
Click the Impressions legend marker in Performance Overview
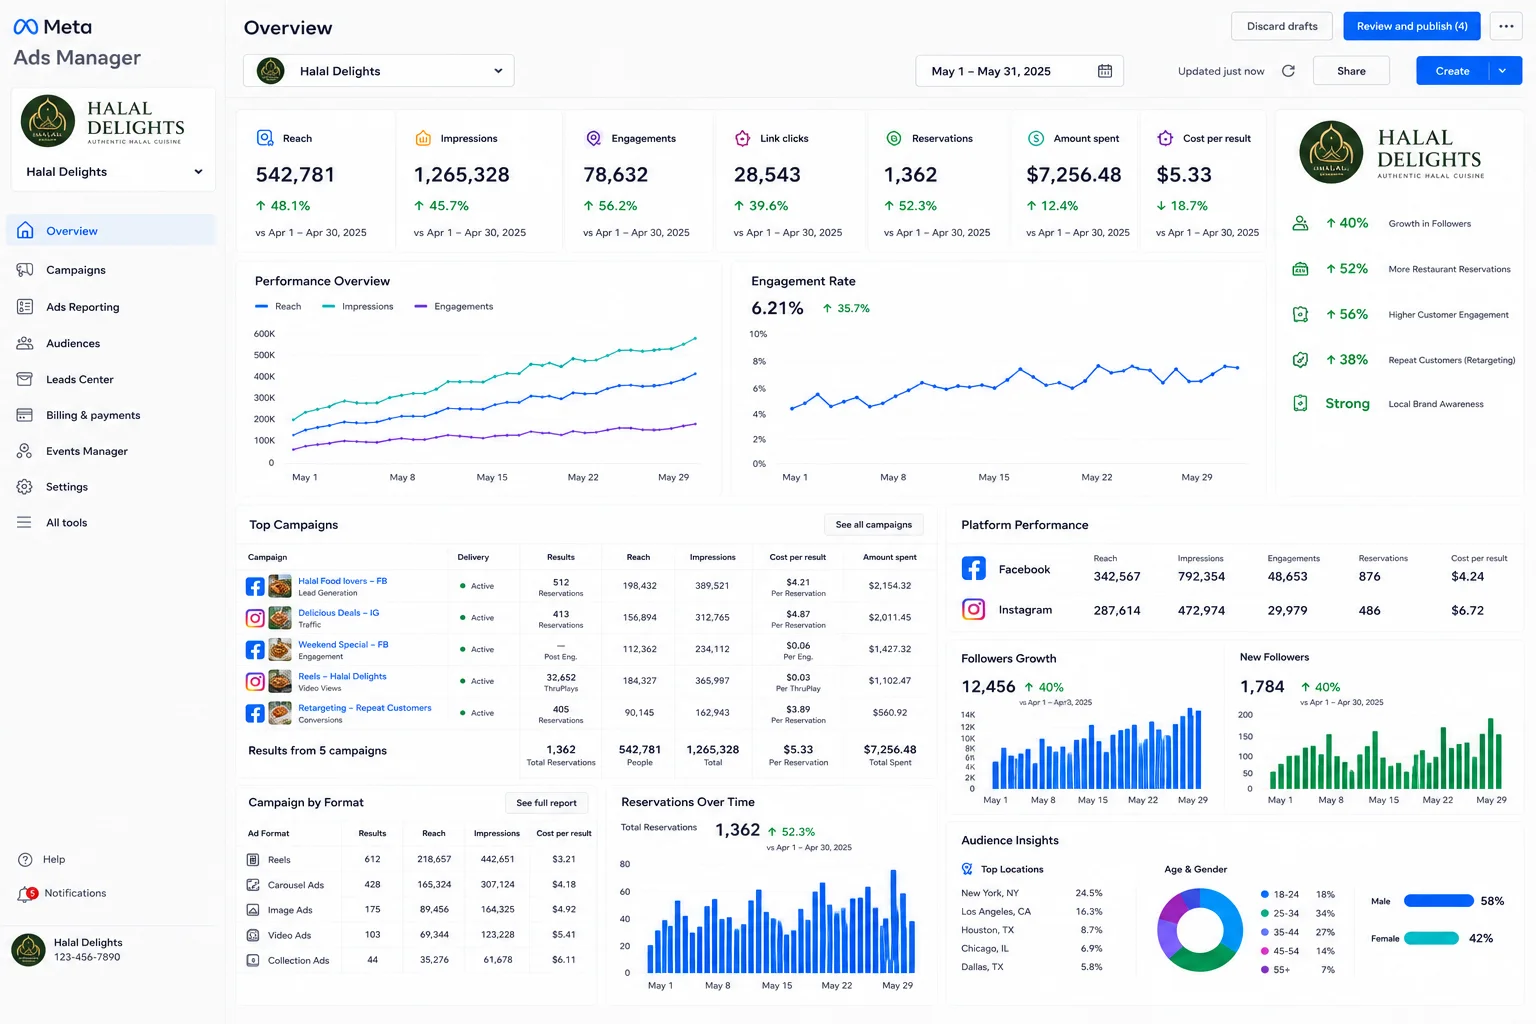(329, 307)
